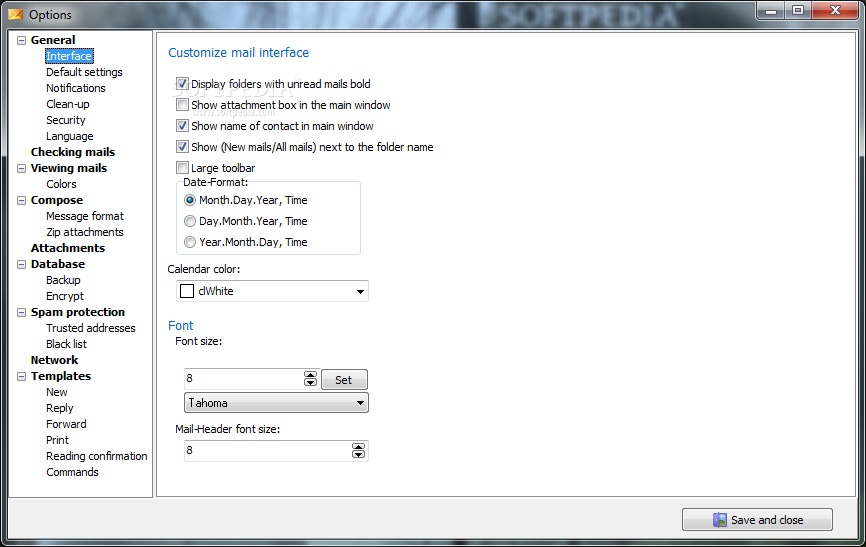Open the New template settings
866x547 pixels.
tap(57, 392)
